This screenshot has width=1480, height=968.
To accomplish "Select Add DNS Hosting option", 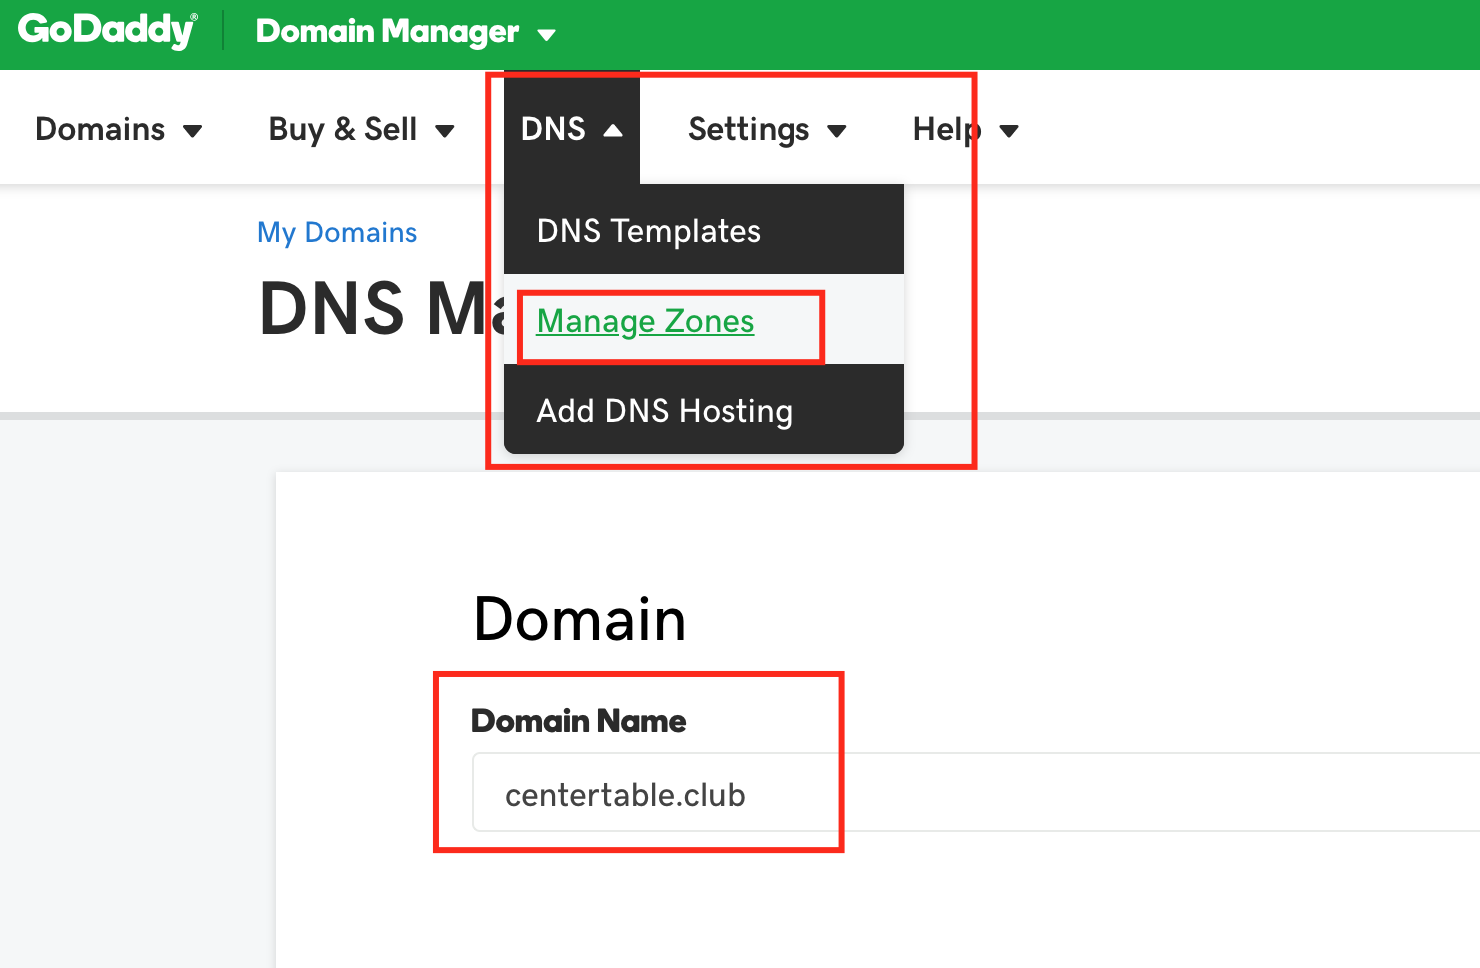I will pyautogui.click(x=704, y=410).
